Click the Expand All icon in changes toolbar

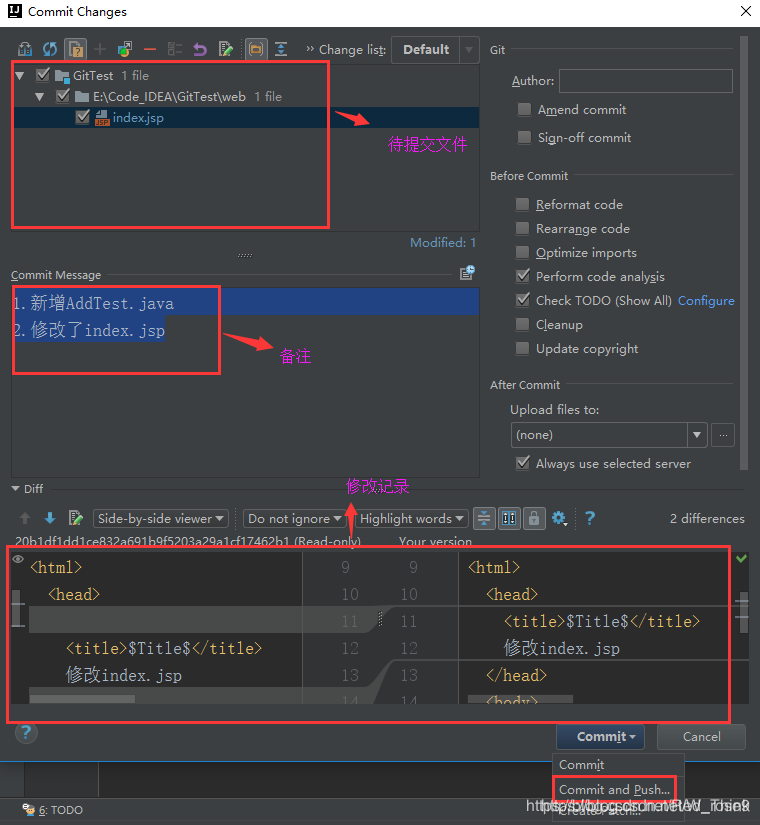281,49
